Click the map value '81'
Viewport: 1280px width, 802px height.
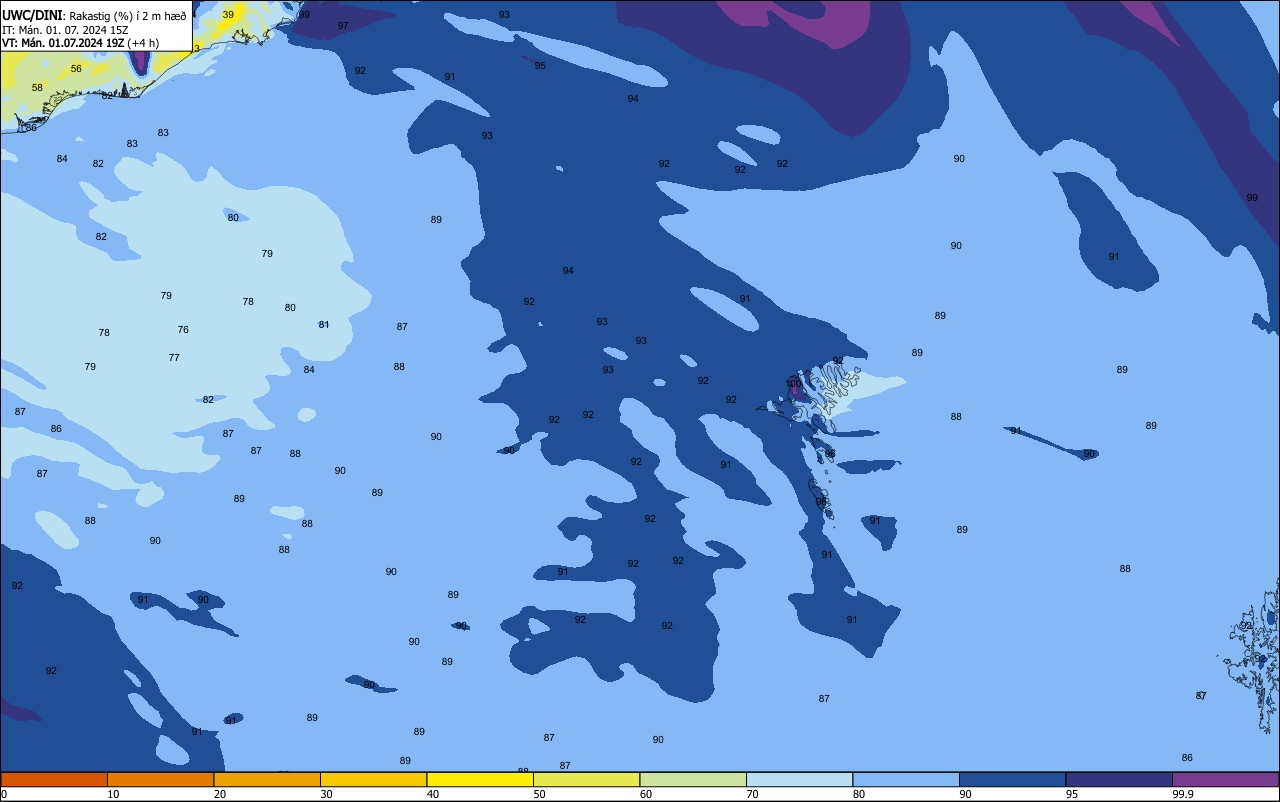click(x=324, y=325)
